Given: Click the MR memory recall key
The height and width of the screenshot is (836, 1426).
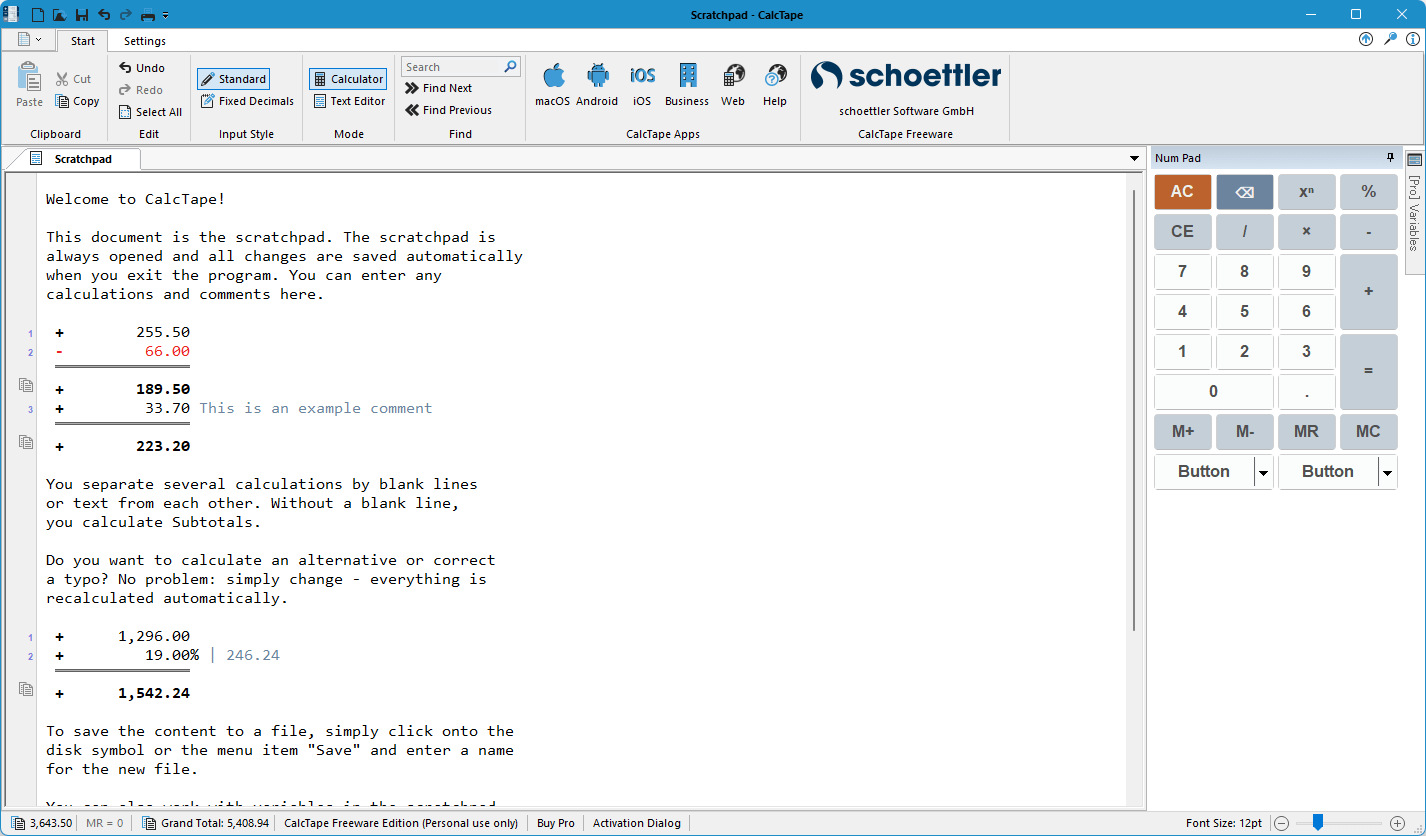Looking at the screenshot, I should [x=1306, y=432].
